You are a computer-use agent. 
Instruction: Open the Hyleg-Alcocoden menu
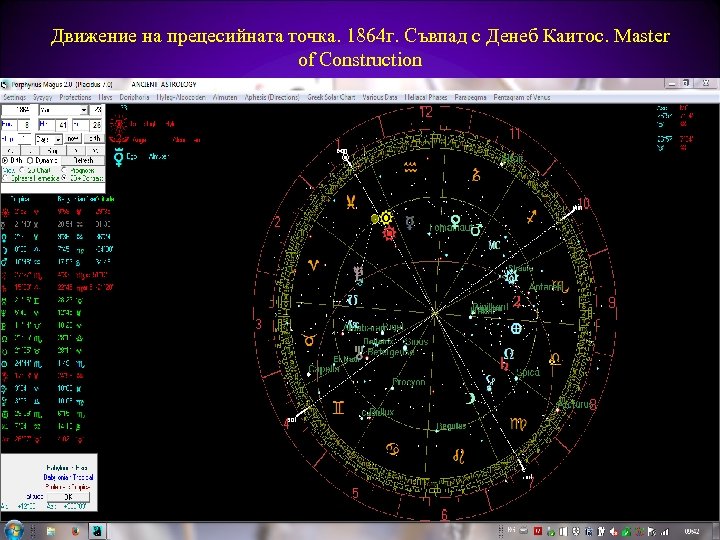(x=180, y=97)
